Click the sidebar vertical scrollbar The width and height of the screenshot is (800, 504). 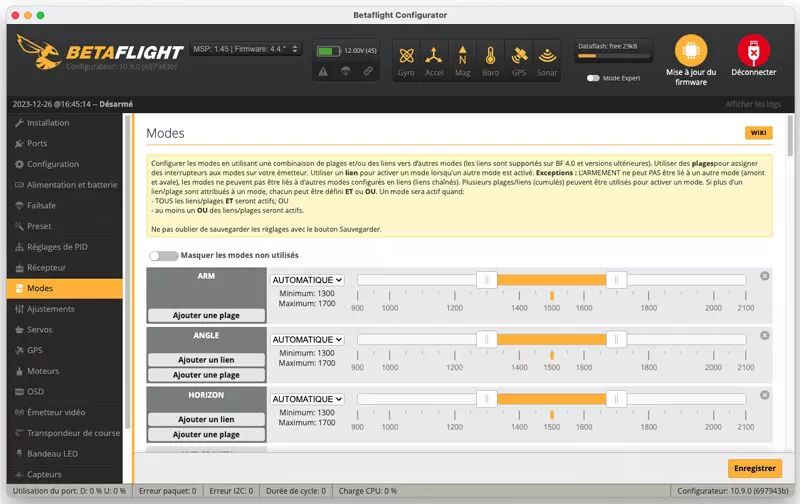click(127, 271)
